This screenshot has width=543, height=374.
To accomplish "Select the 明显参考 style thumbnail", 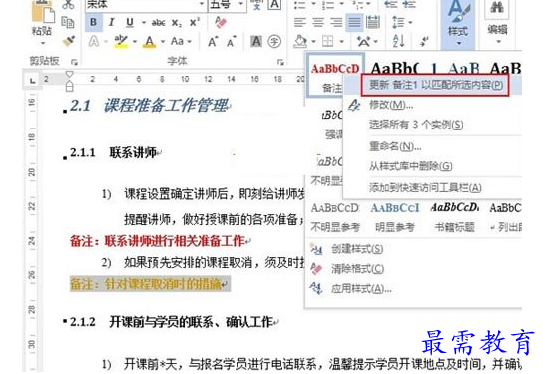I will [x=395, y=217].
